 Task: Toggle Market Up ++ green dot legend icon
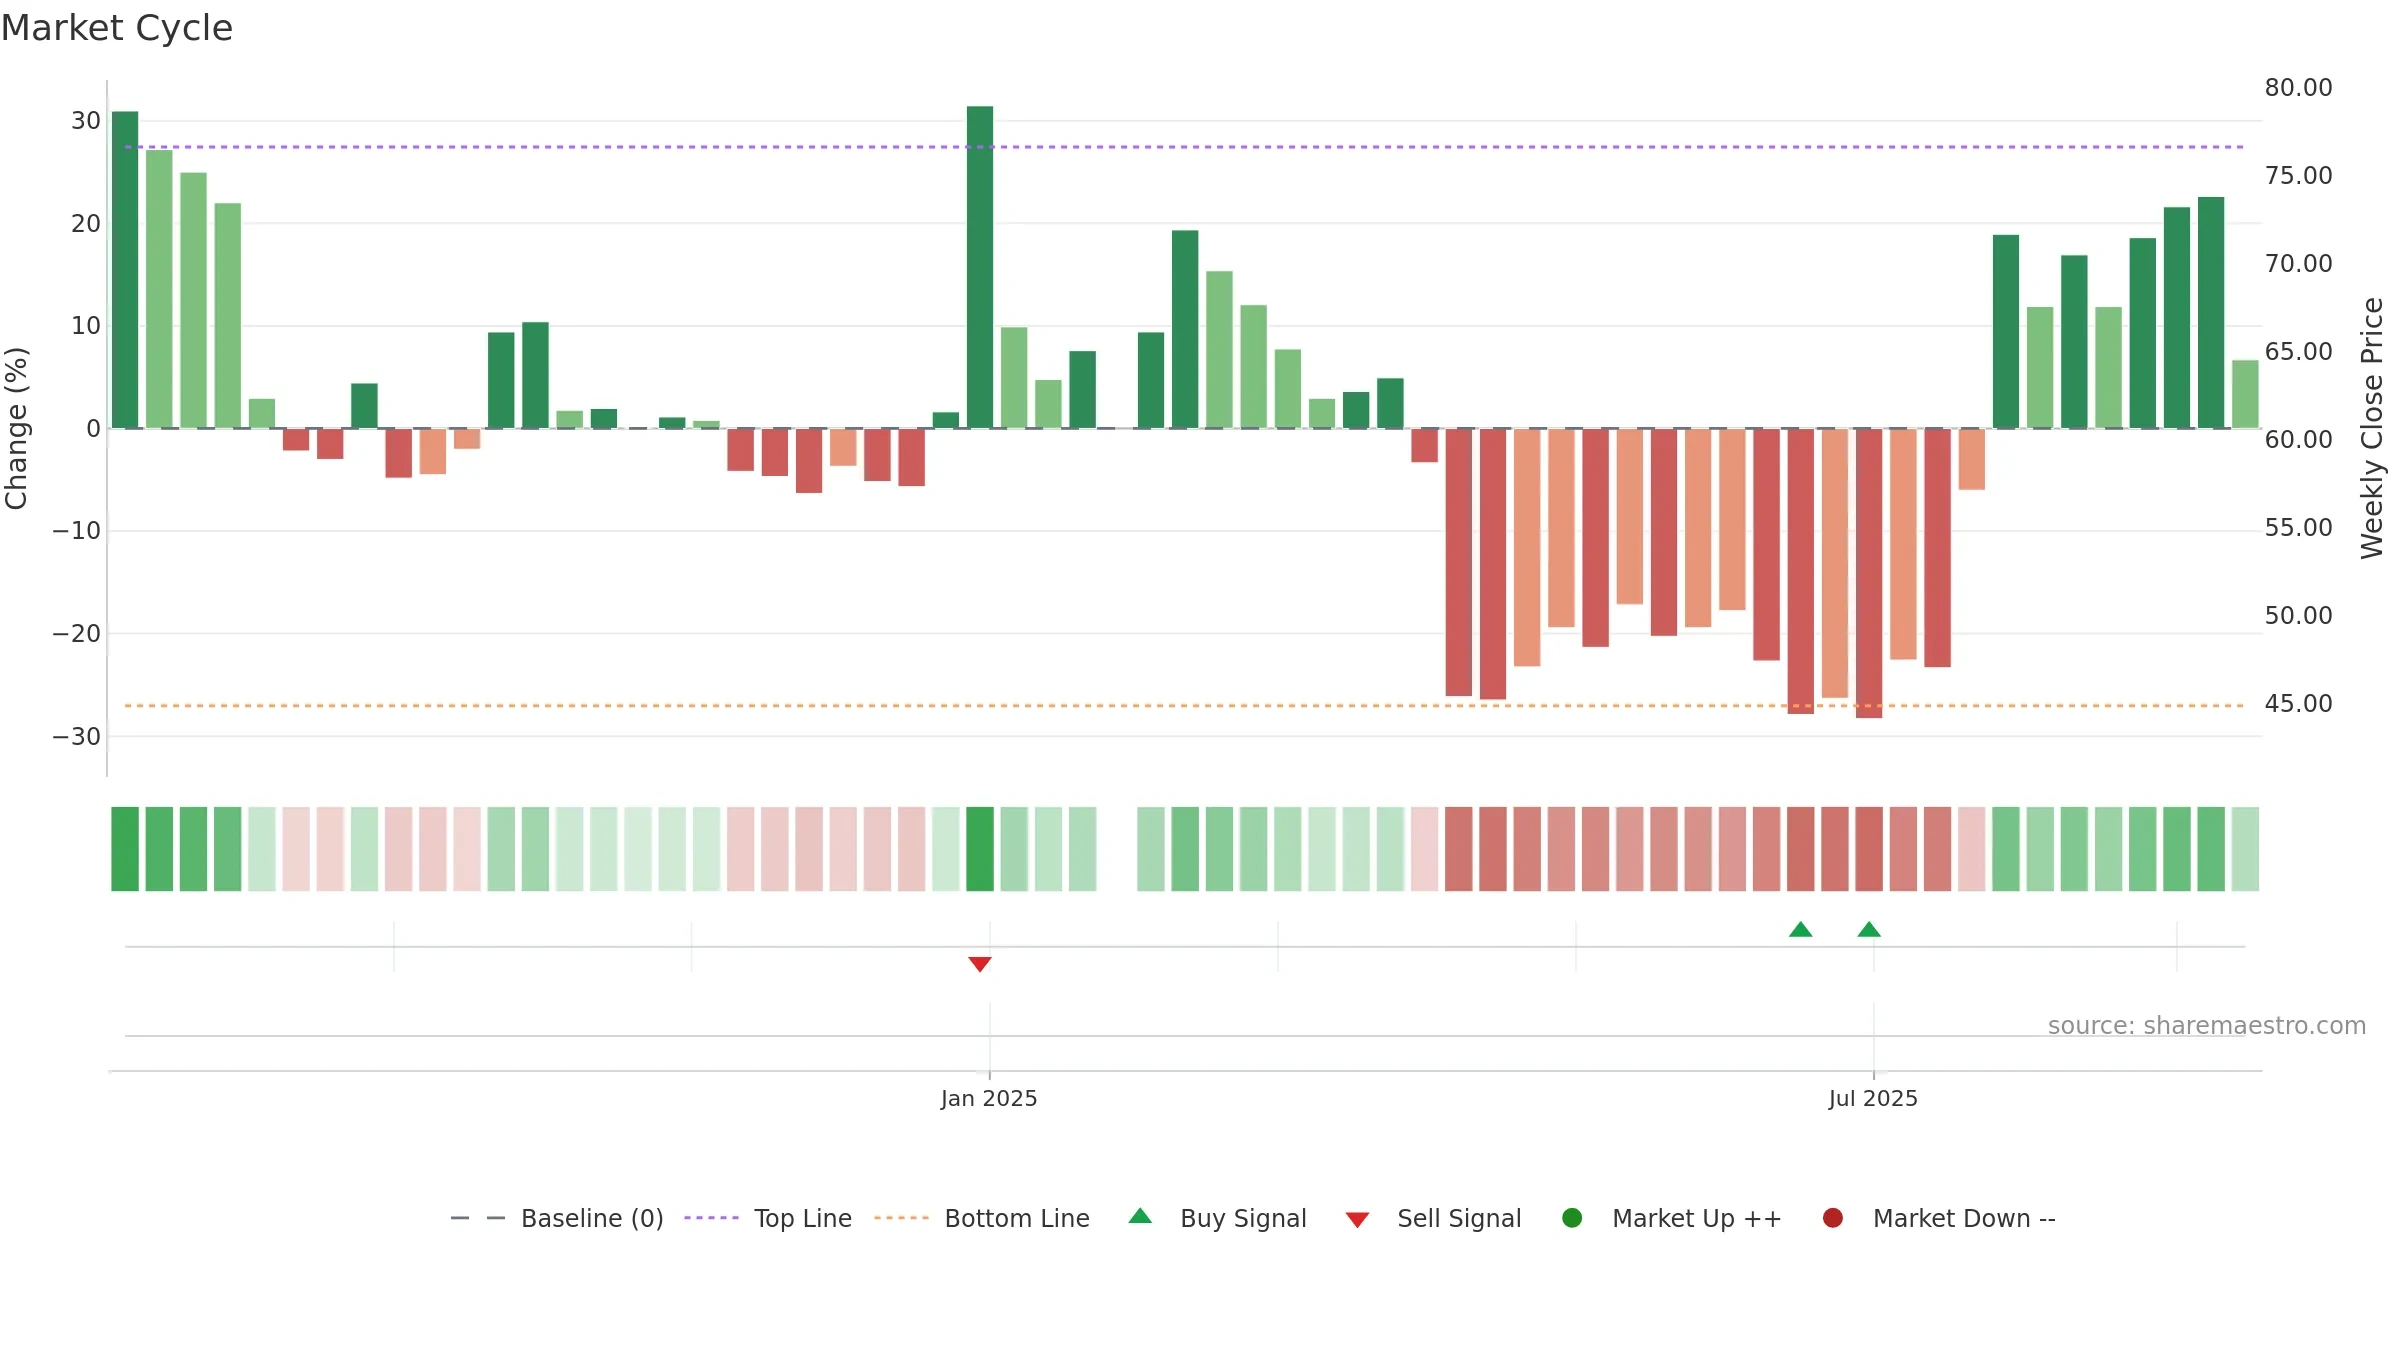coord(1572,1218)
